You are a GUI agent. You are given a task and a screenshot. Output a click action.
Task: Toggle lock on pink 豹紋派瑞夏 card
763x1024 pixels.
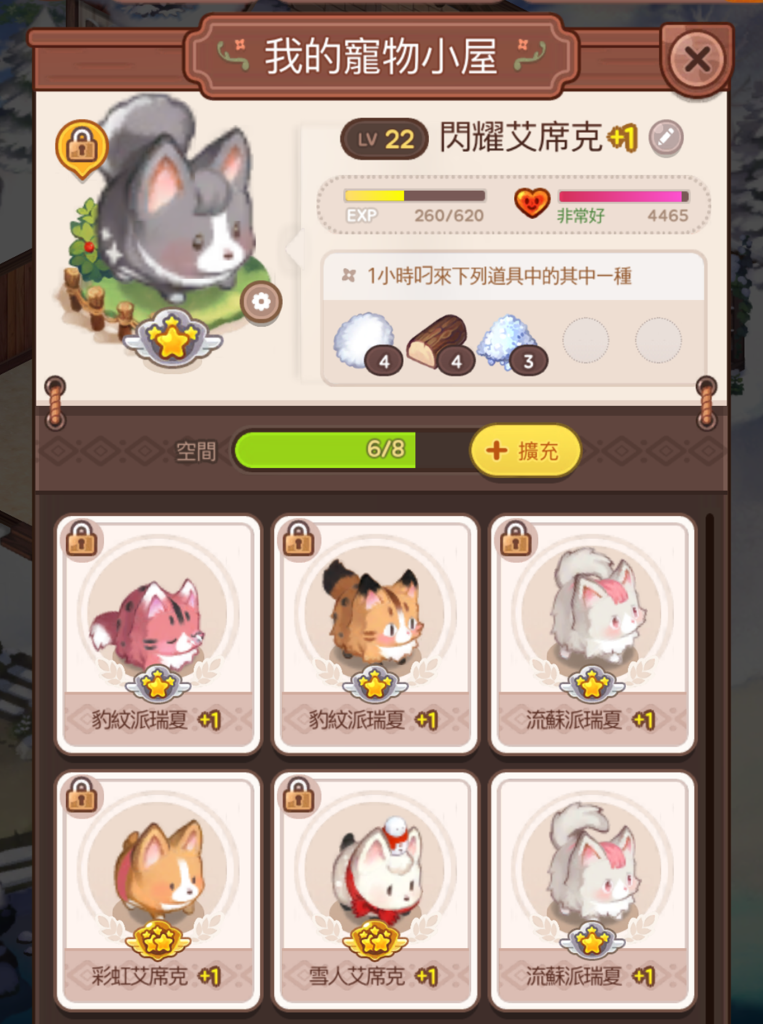click(82, 540)
